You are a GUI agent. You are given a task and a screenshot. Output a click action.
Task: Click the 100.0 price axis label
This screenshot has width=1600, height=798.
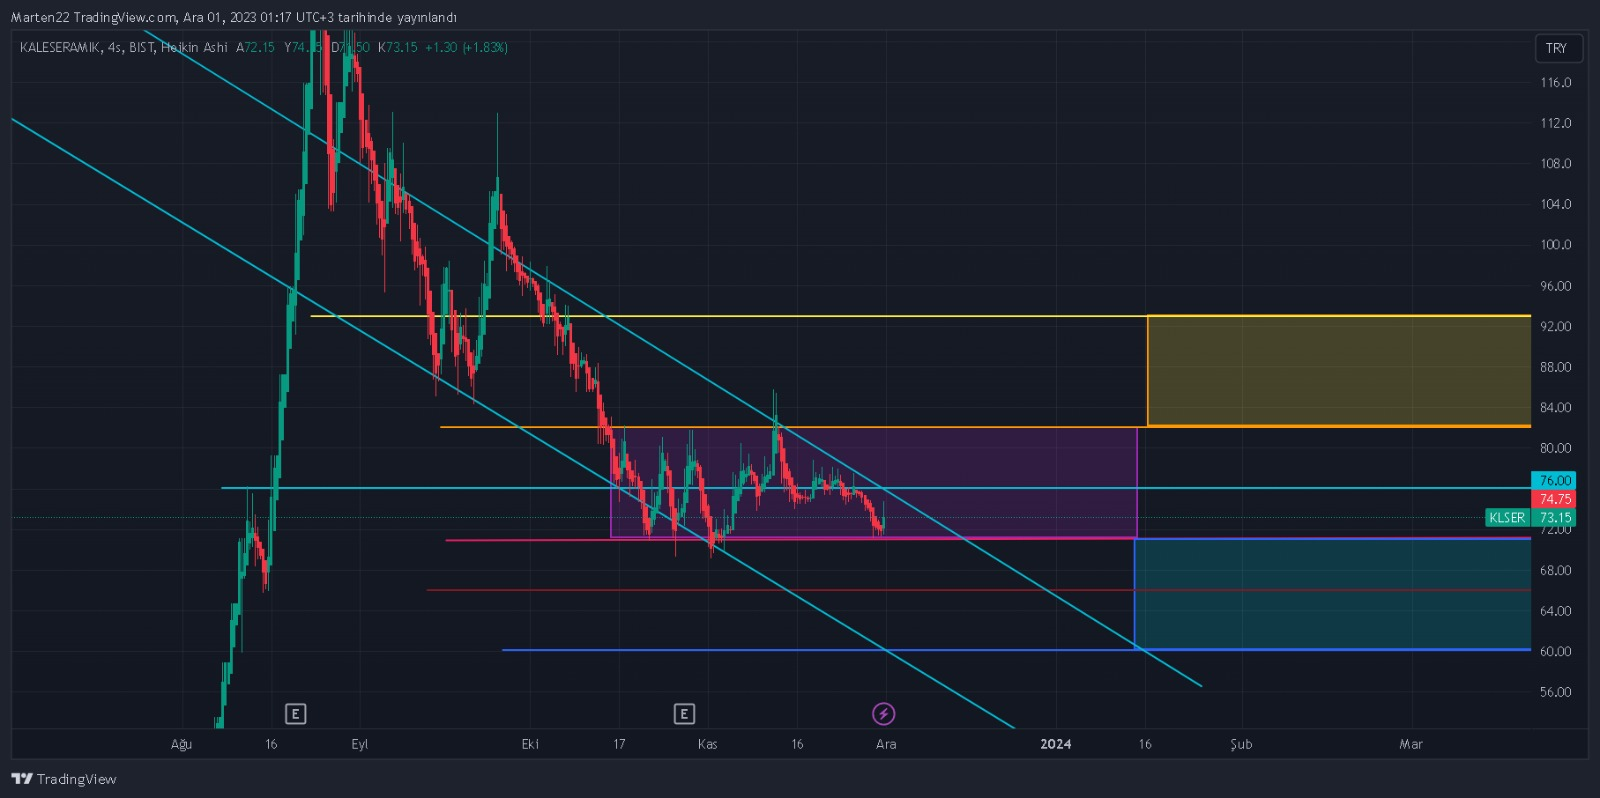coord(1555,245)
